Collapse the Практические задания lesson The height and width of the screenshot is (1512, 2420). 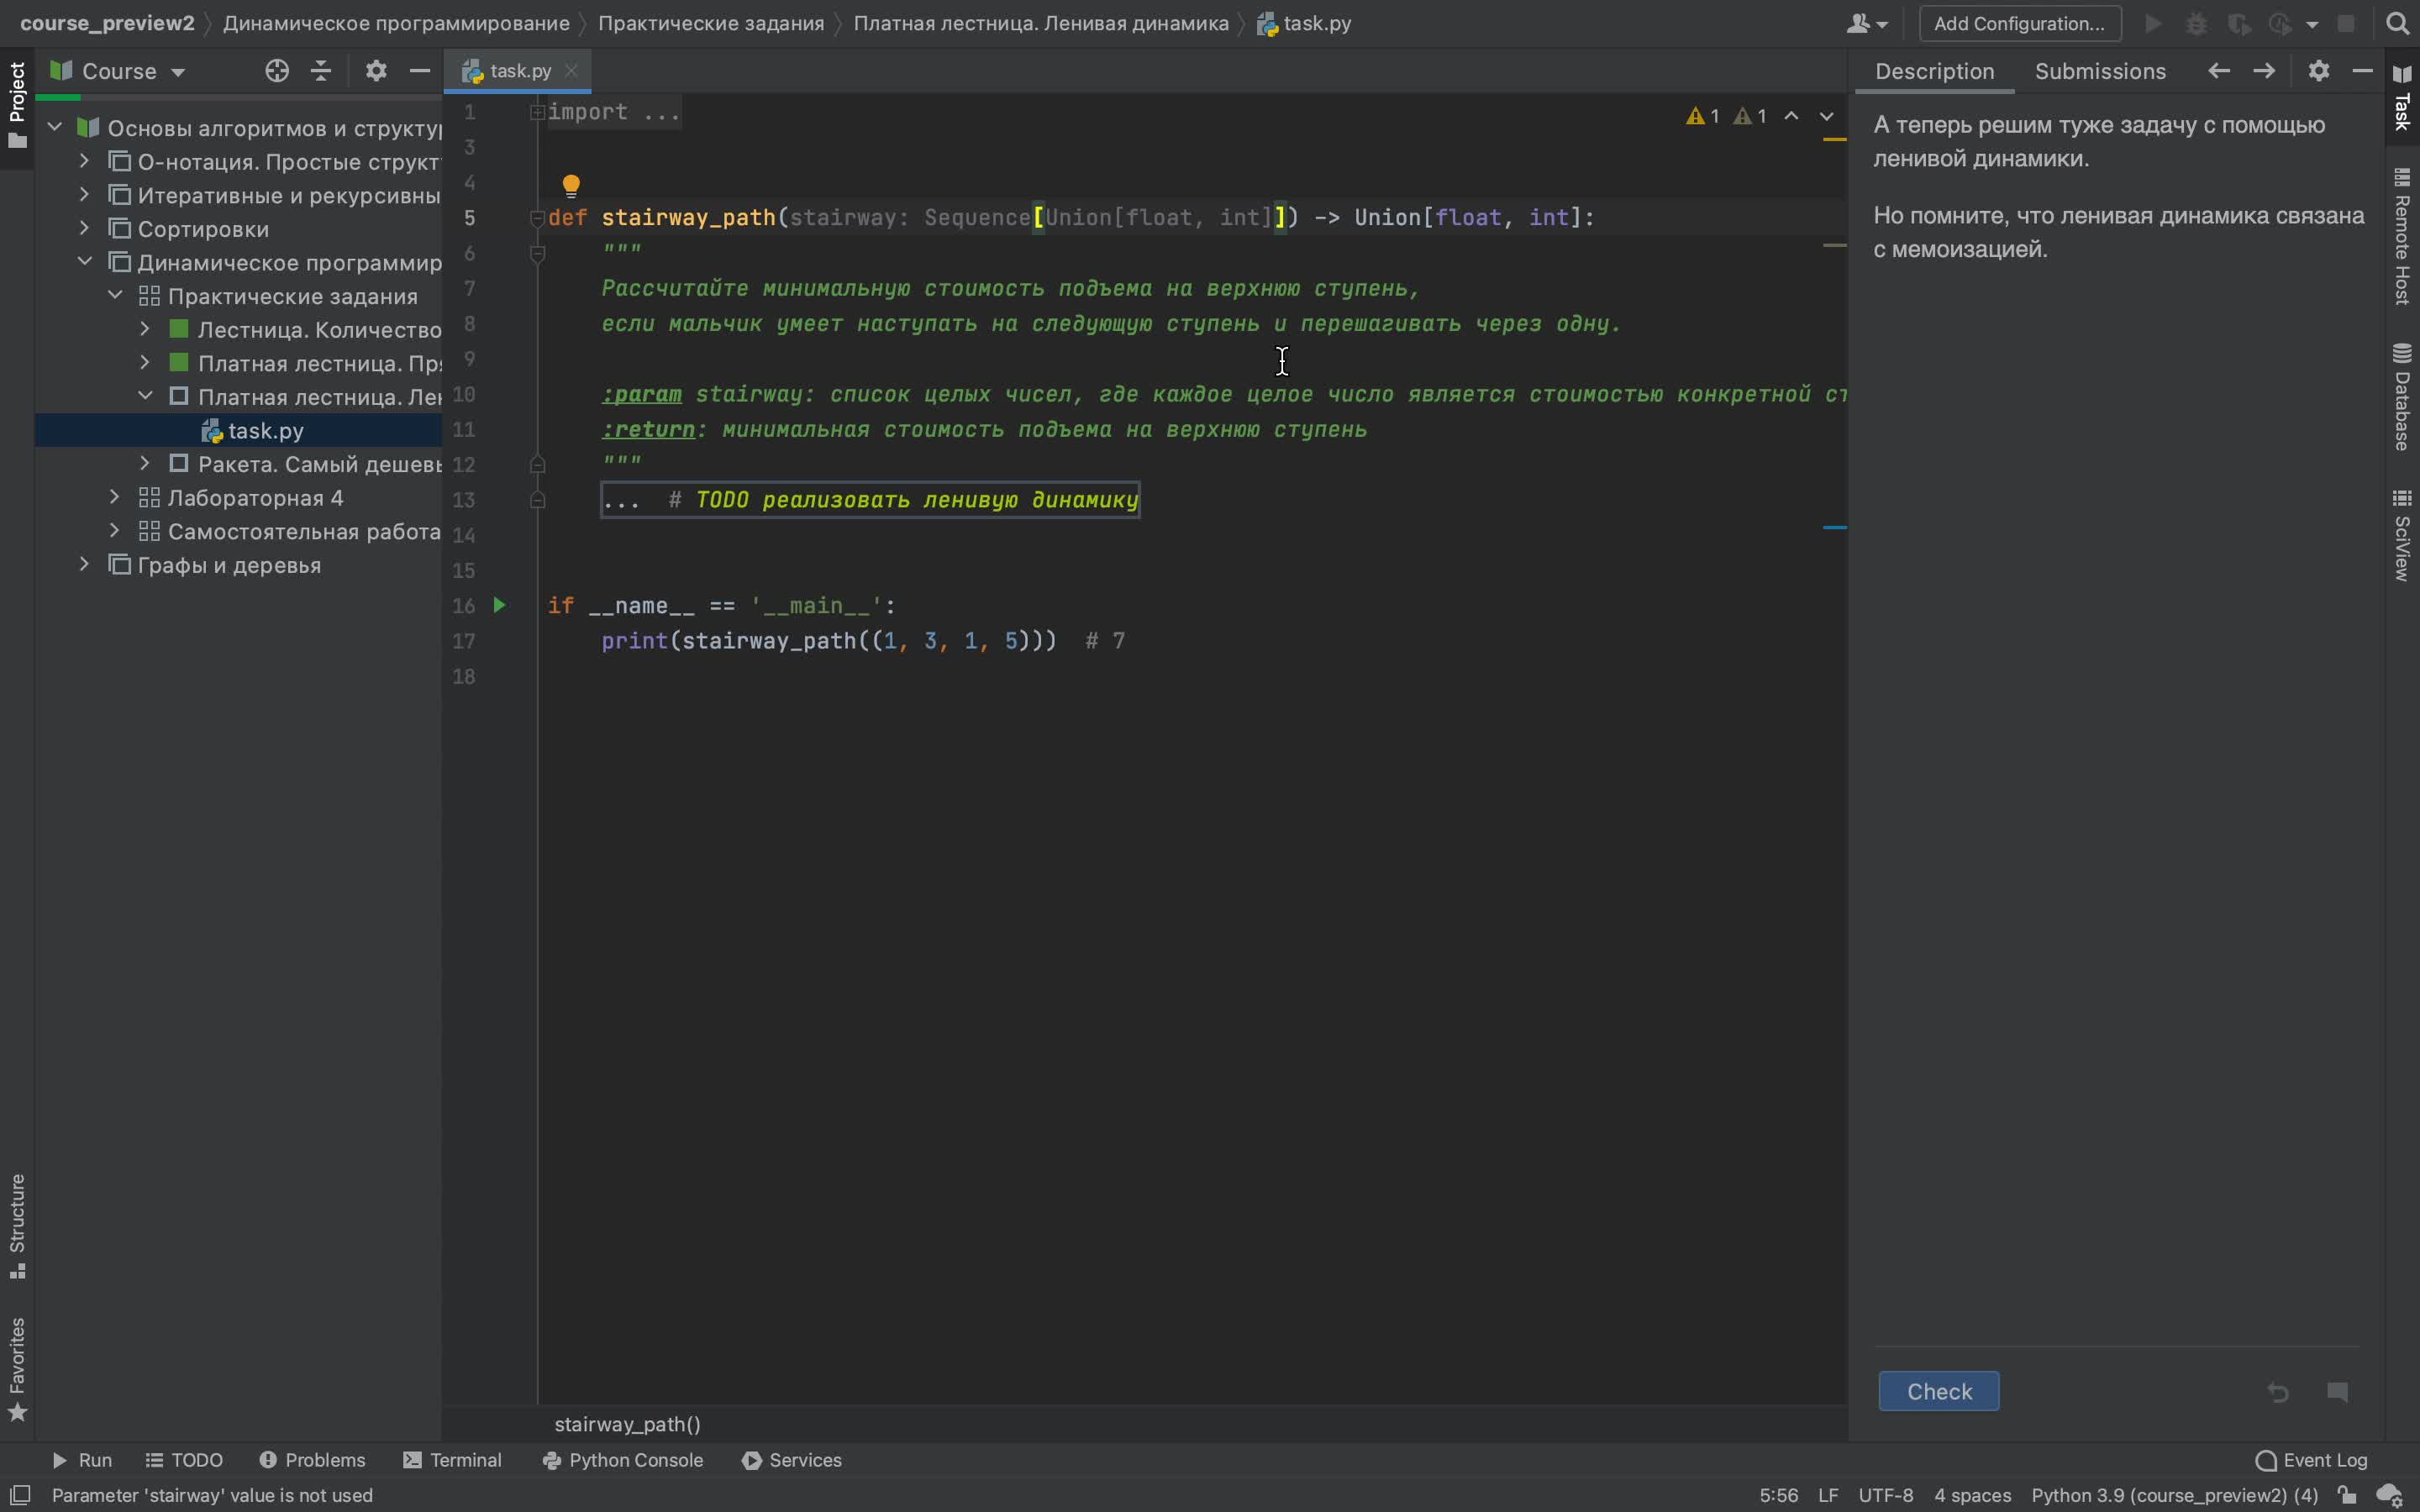pos(115,295)
